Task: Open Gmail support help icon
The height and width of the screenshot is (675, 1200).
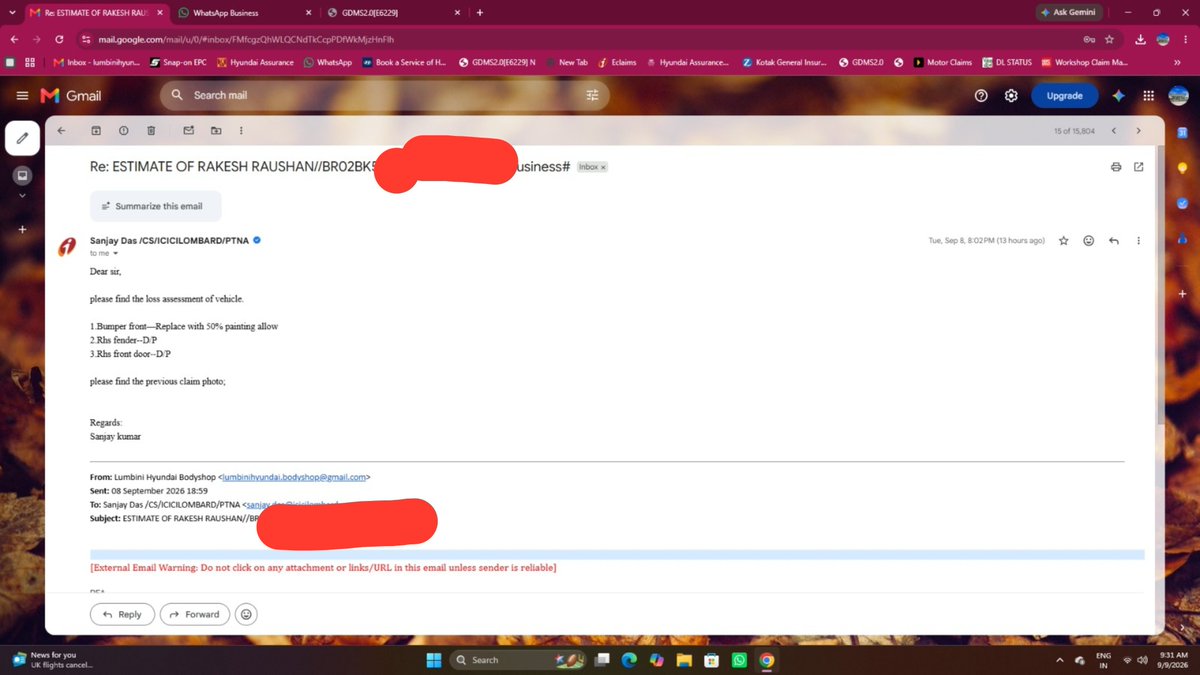Action: [981, 95]
